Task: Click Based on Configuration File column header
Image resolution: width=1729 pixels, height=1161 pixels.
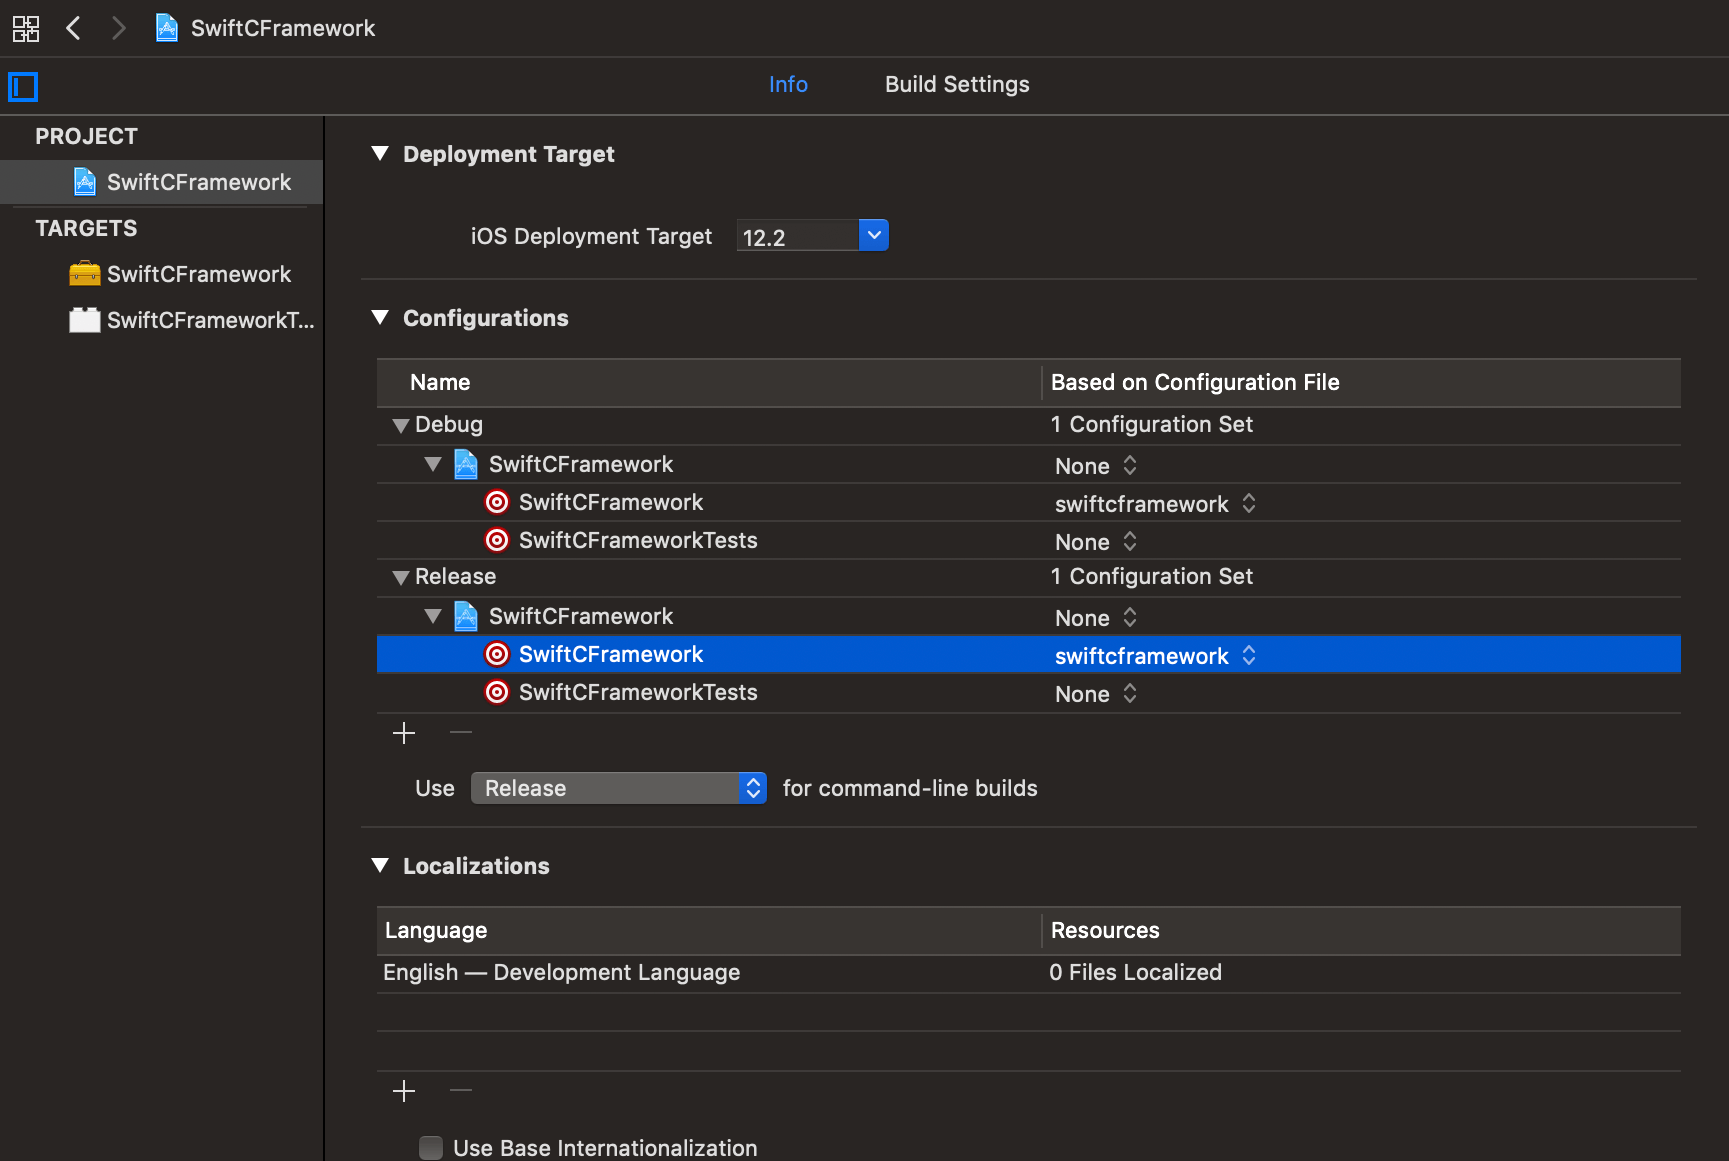Action: click(x=1361, y=382)
